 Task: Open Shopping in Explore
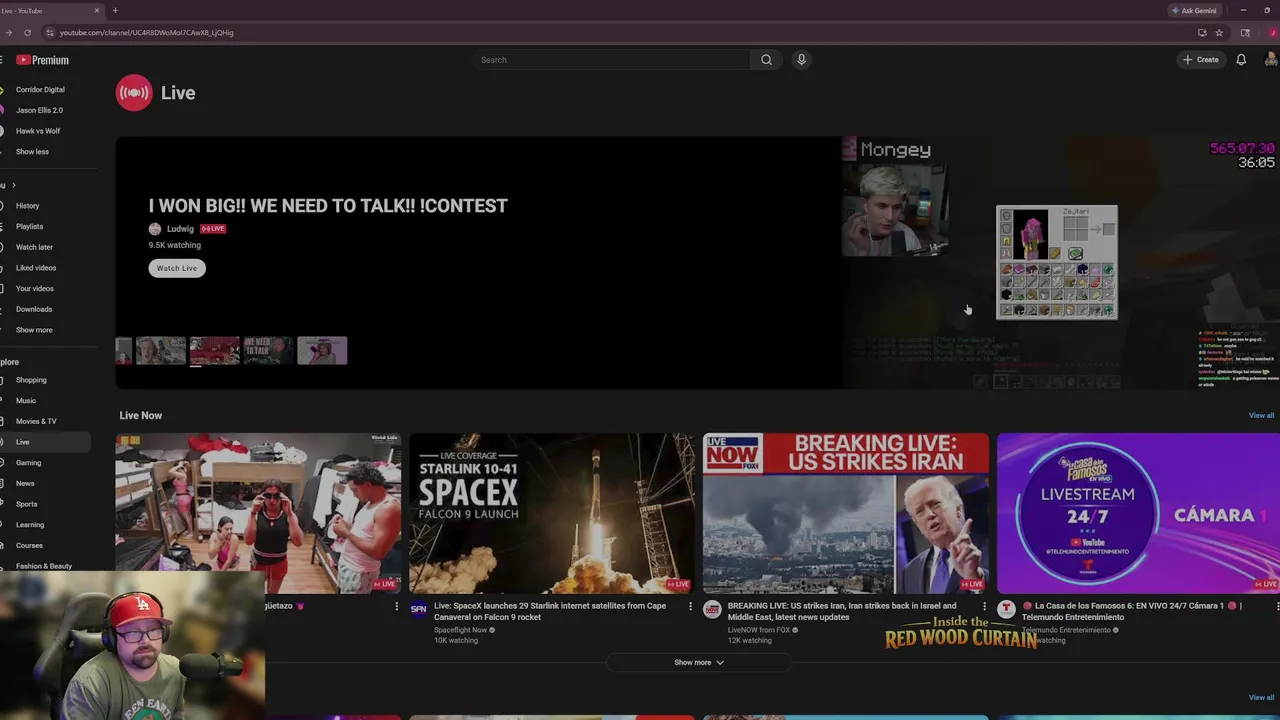pyautogui.click(x=31, y=380)
